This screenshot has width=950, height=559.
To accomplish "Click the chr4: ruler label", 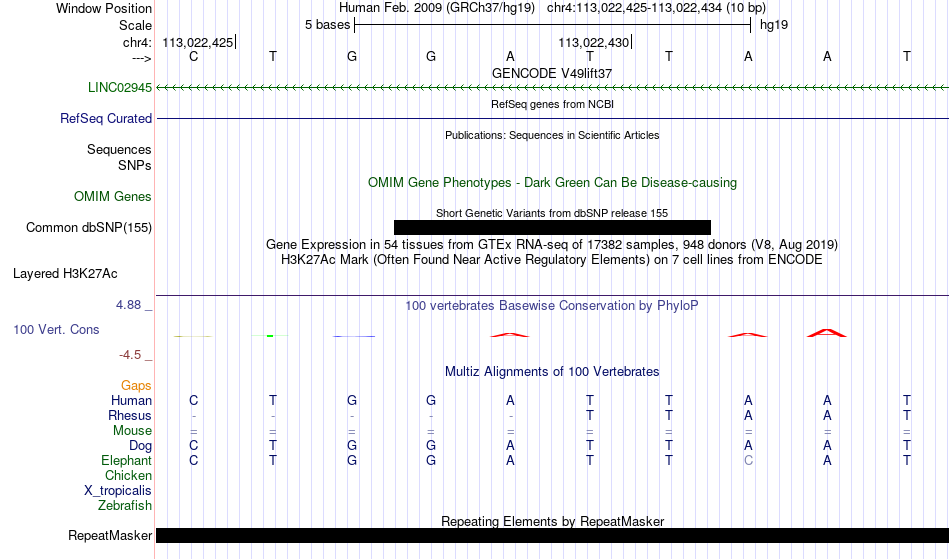I will [137, 42].
